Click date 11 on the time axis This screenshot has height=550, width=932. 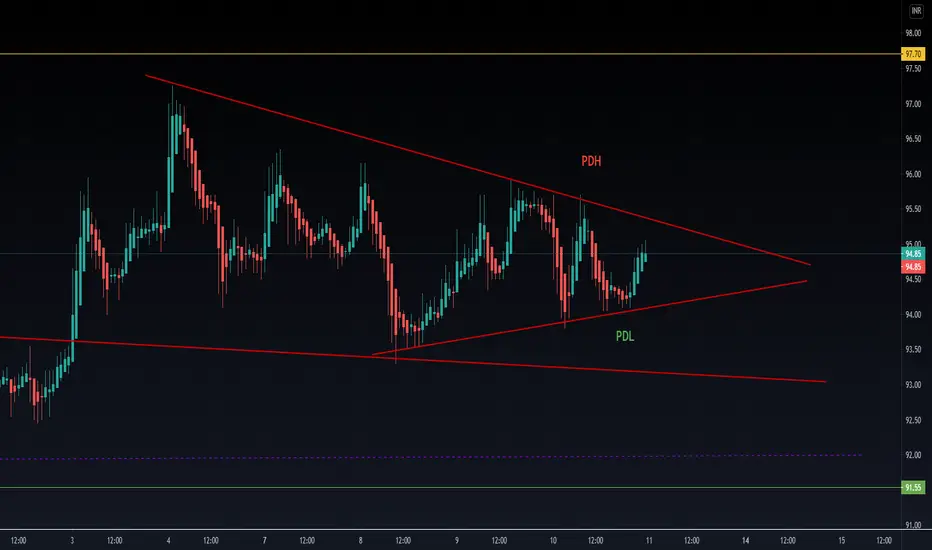point(649,540)
